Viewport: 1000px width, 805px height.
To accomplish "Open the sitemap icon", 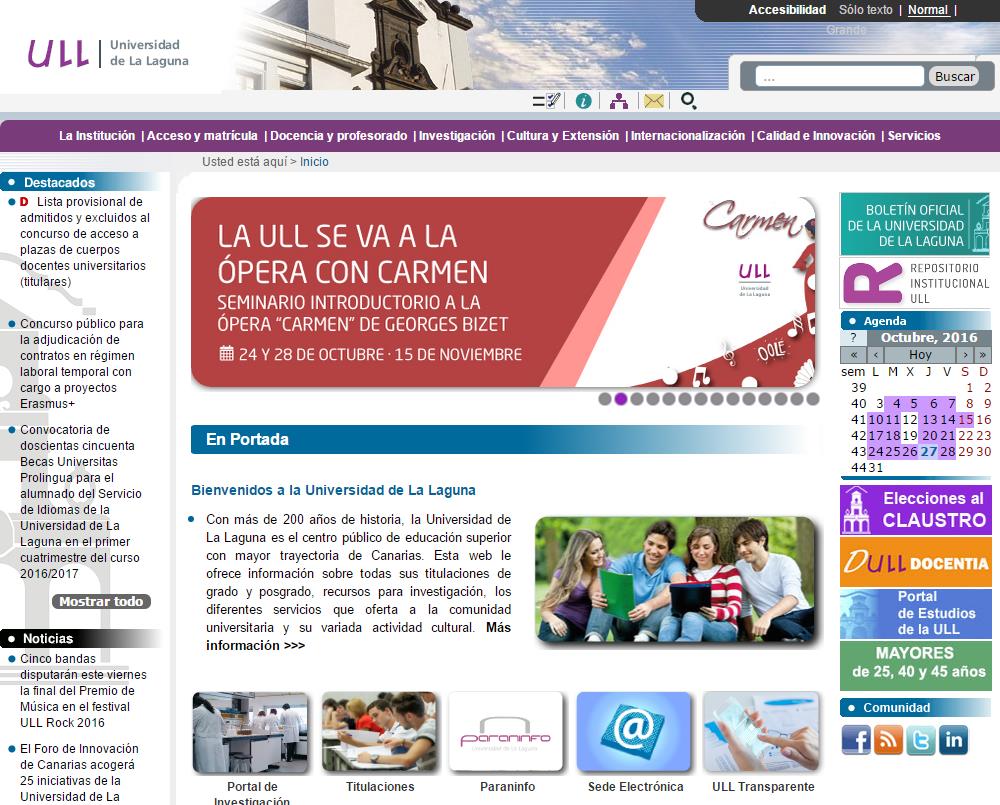I will (x=618, y=101).
